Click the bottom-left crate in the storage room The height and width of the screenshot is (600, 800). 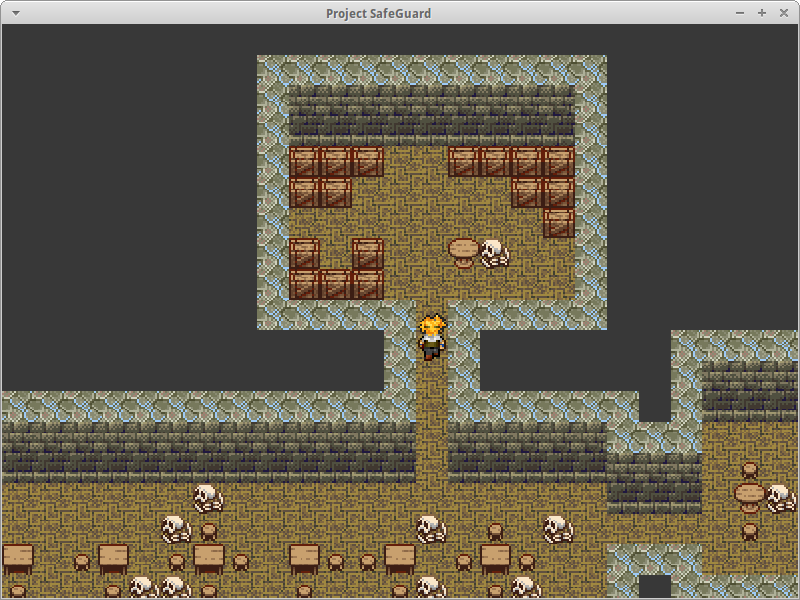coord(304,284)
